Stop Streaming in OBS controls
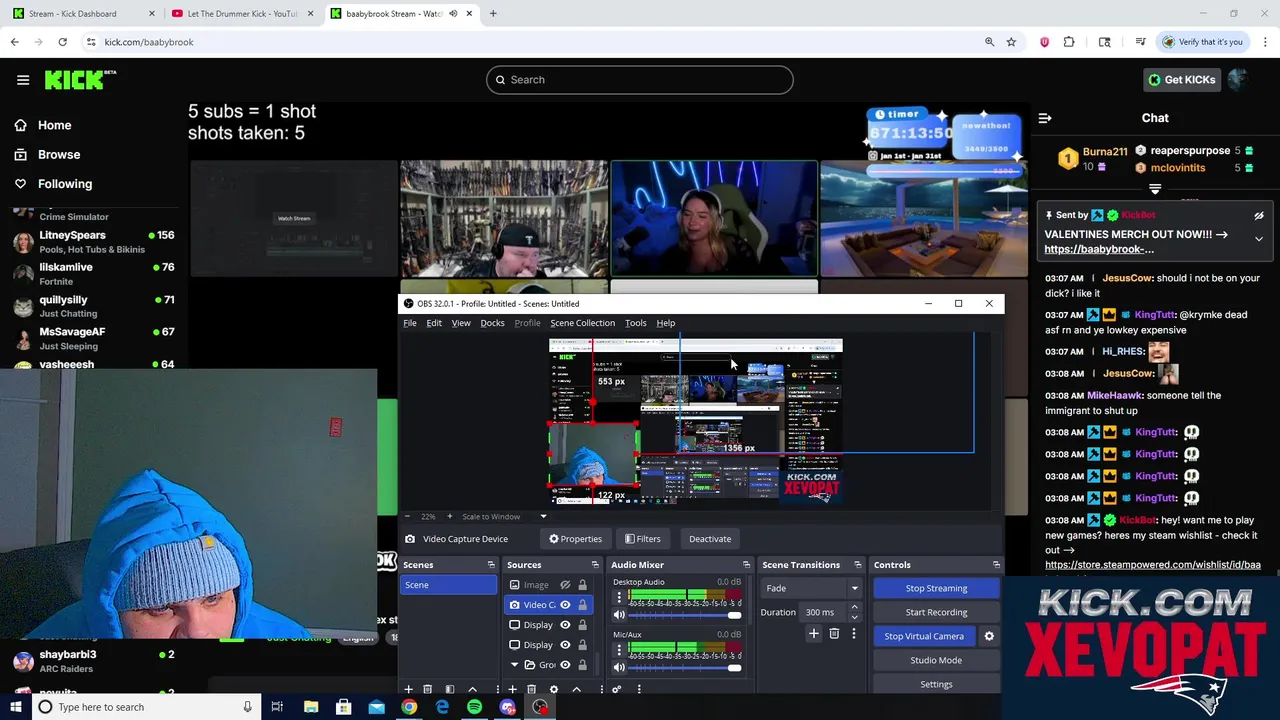 [936, 588]
